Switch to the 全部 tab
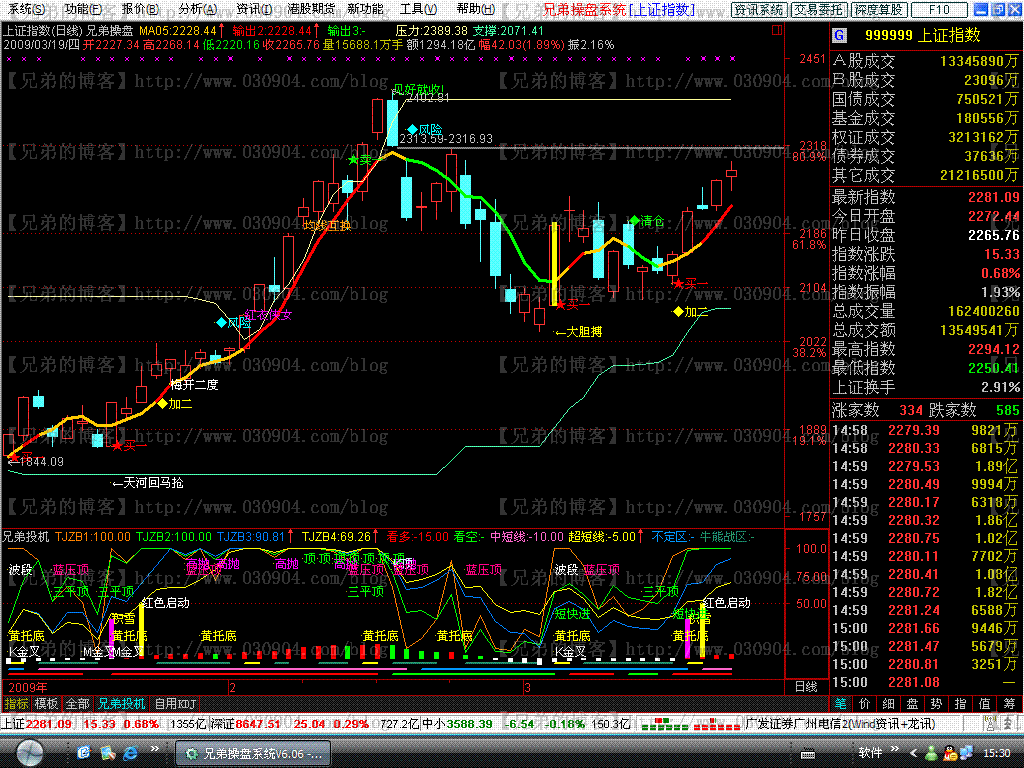1024x768 pixels. [77, 704]
